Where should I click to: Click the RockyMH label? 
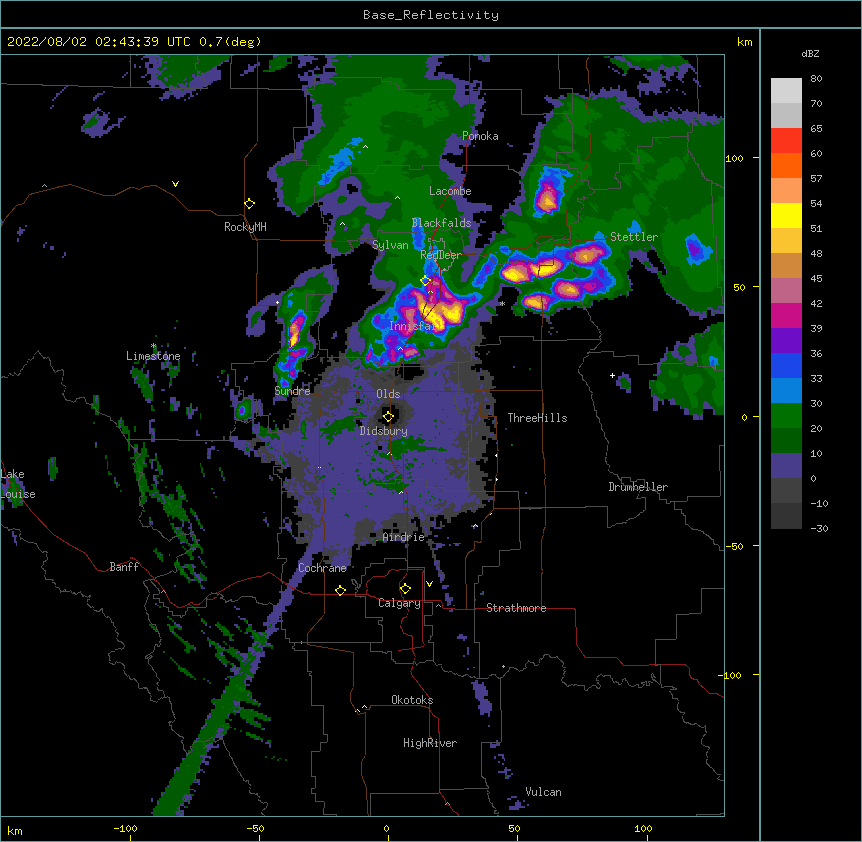(x=245, y=227)
